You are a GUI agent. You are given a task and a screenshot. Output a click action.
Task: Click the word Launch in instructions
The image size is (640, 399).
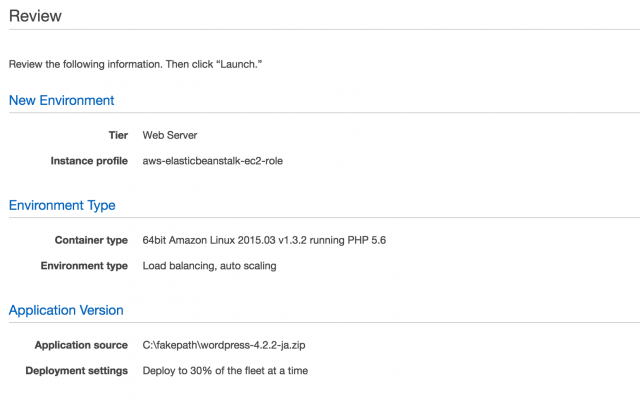pos(238,64)
